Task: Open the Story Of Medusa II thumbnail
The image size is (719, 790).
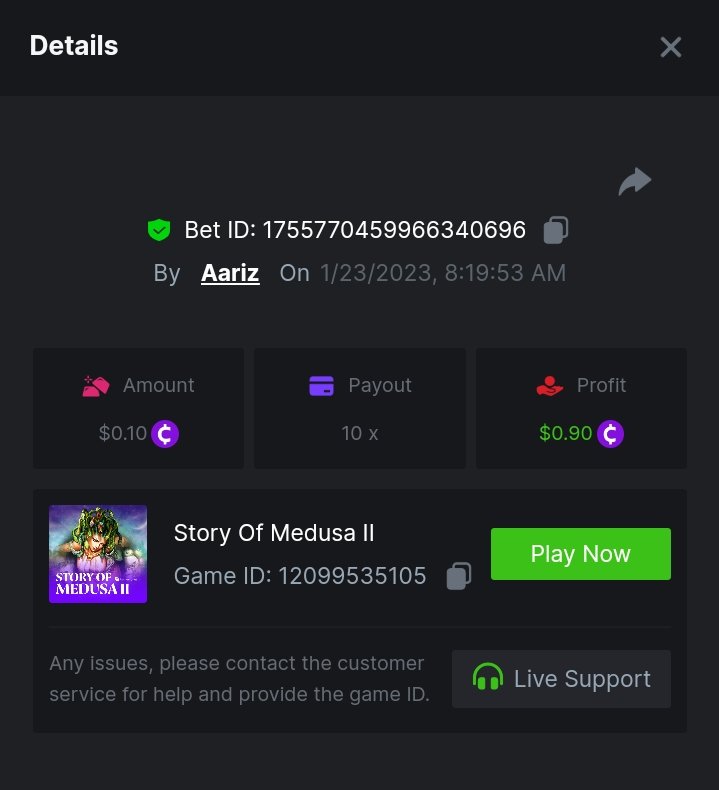Action: [x=98, y=554]
